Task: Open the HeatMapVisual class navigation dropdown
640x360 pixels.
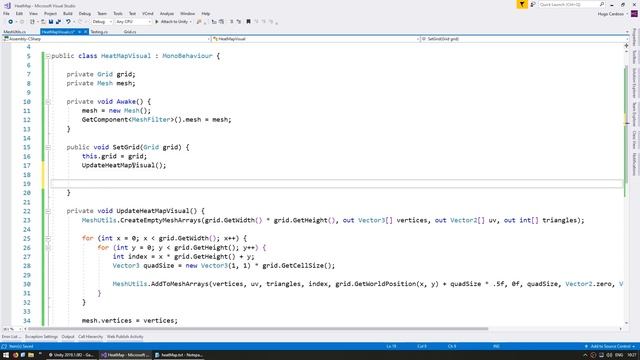Action: [x=316, y=39]
